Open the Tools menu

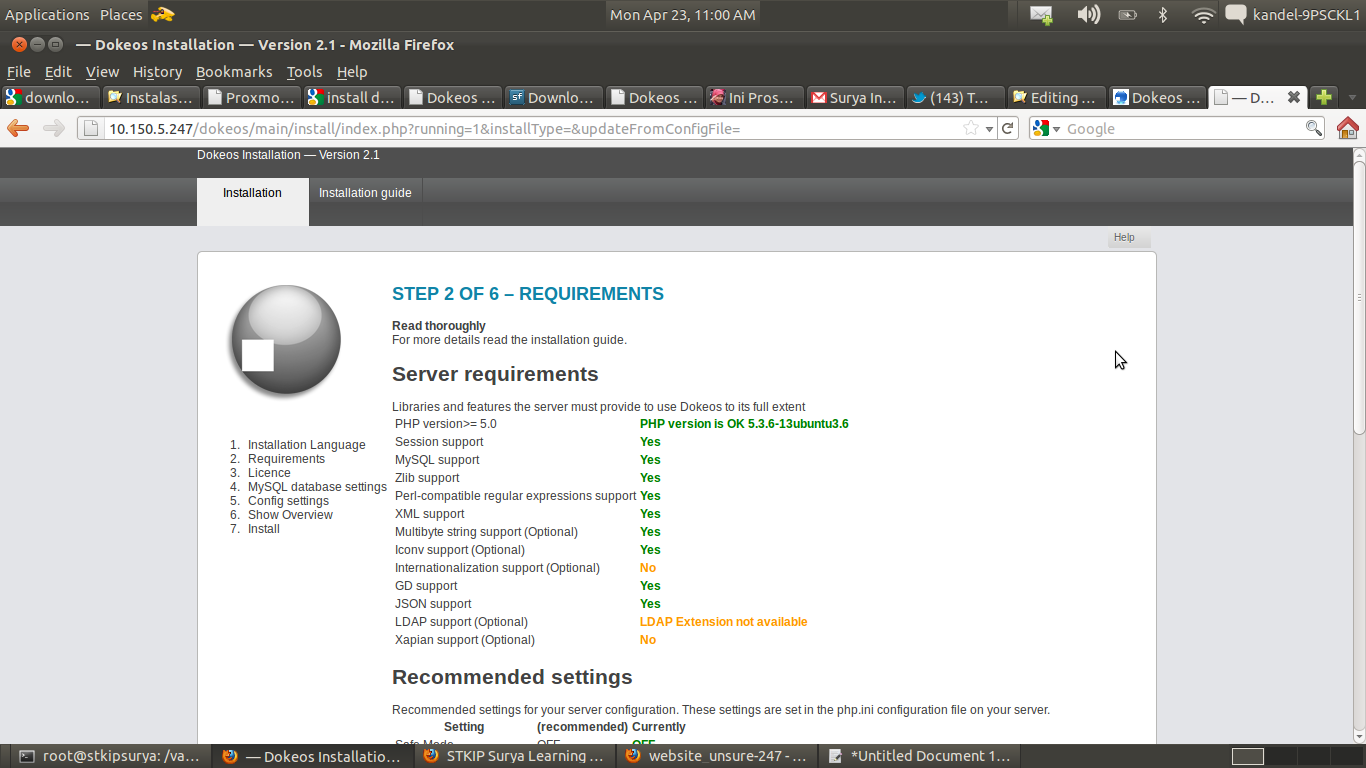coord(304,72)
